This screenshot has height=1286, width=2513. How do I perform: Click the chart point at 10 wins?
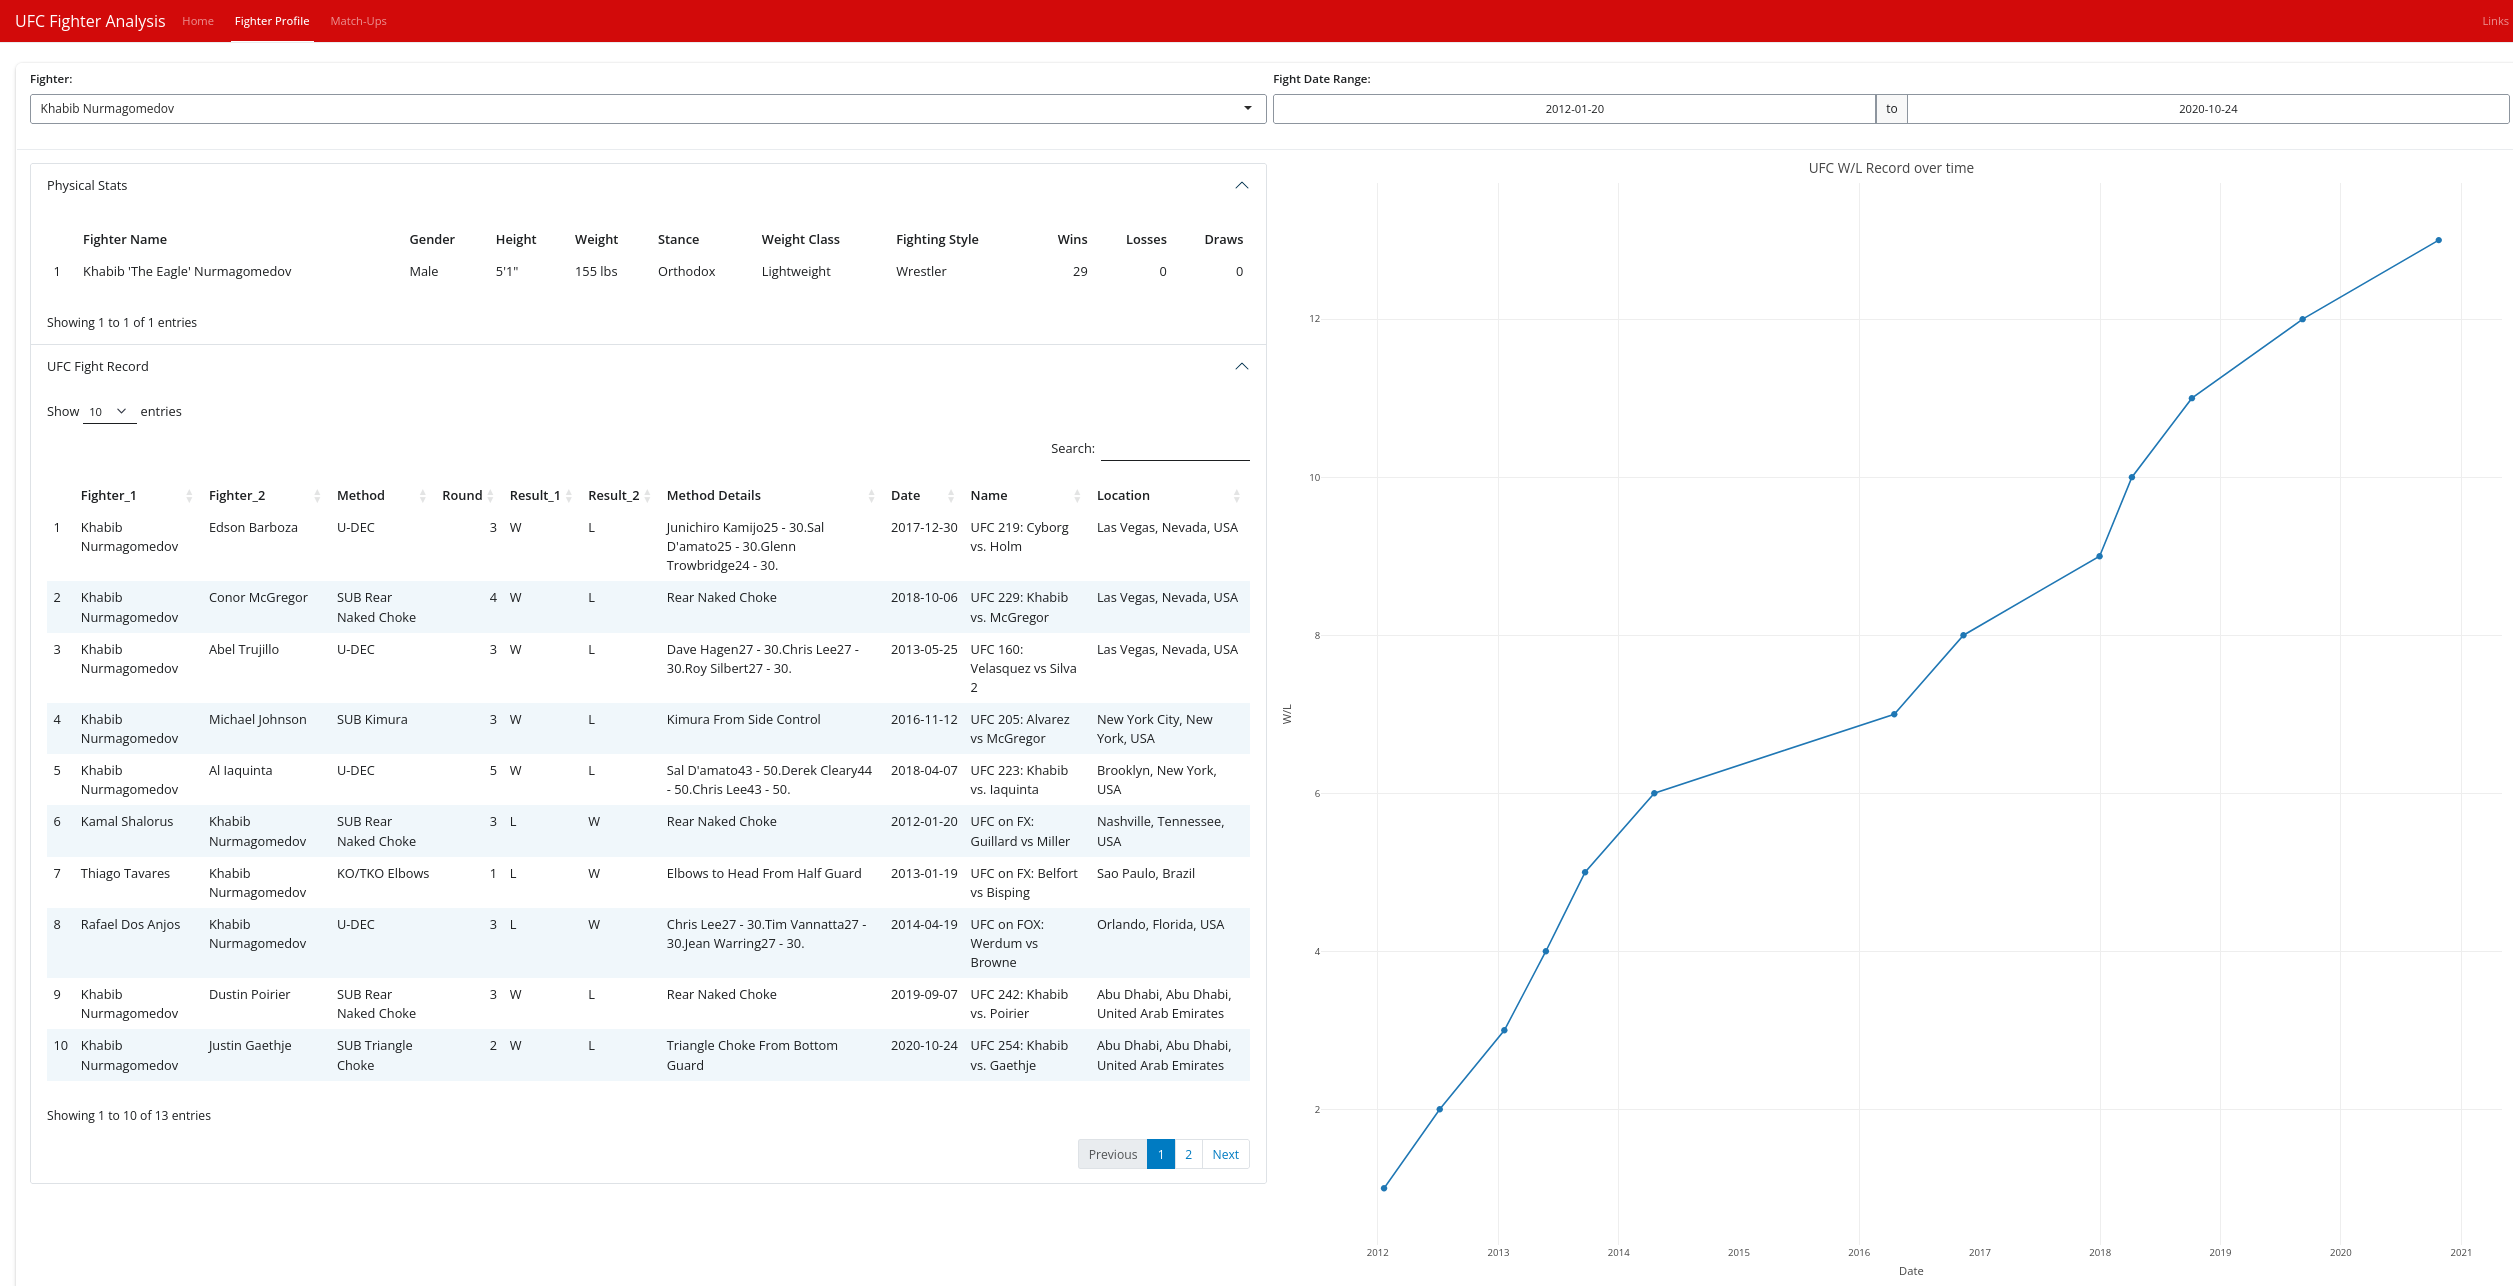click(2132, 477)
